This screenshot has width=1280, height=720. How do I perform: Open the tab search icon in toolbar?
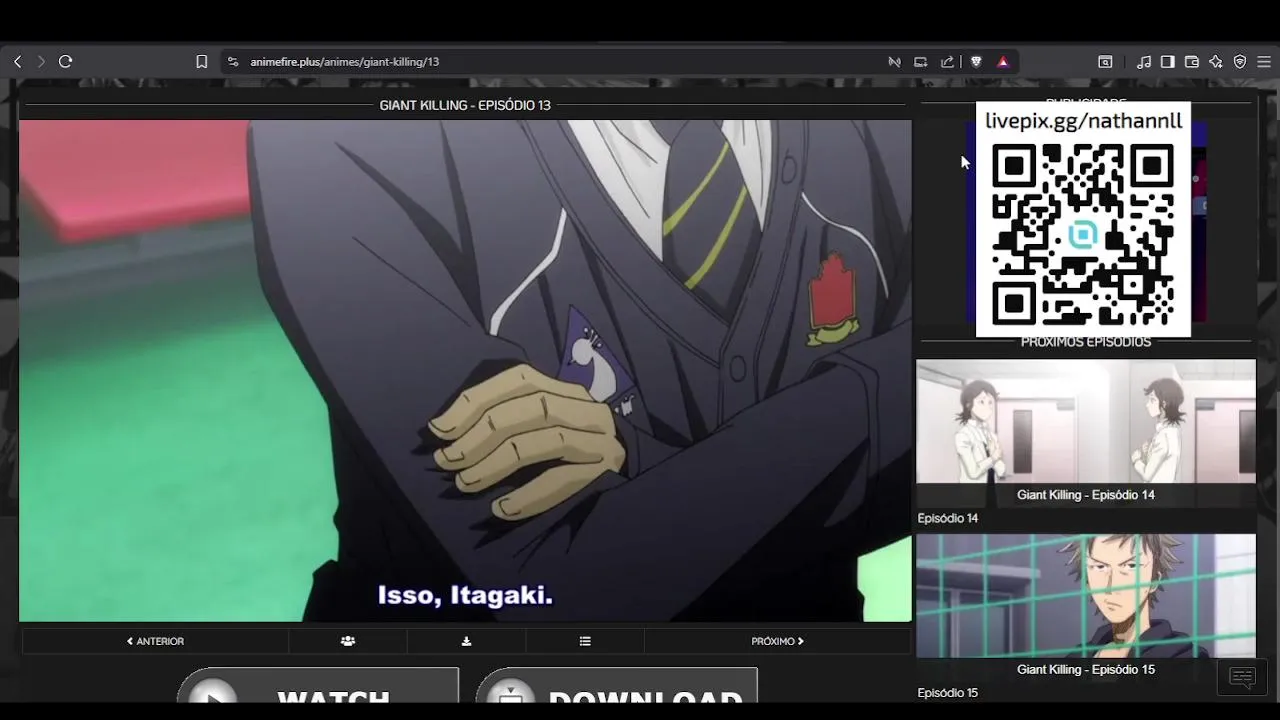(x=1105, y=62)
